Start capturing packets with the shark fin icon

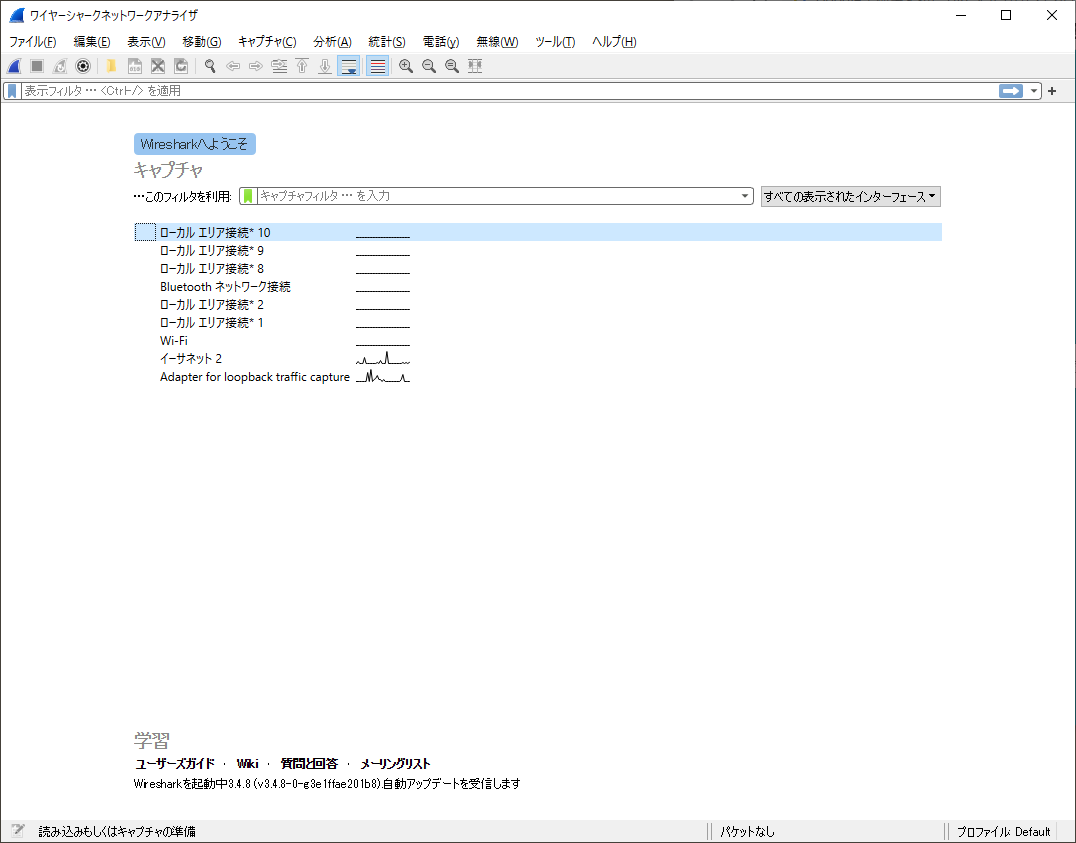[x=14, y=66]
